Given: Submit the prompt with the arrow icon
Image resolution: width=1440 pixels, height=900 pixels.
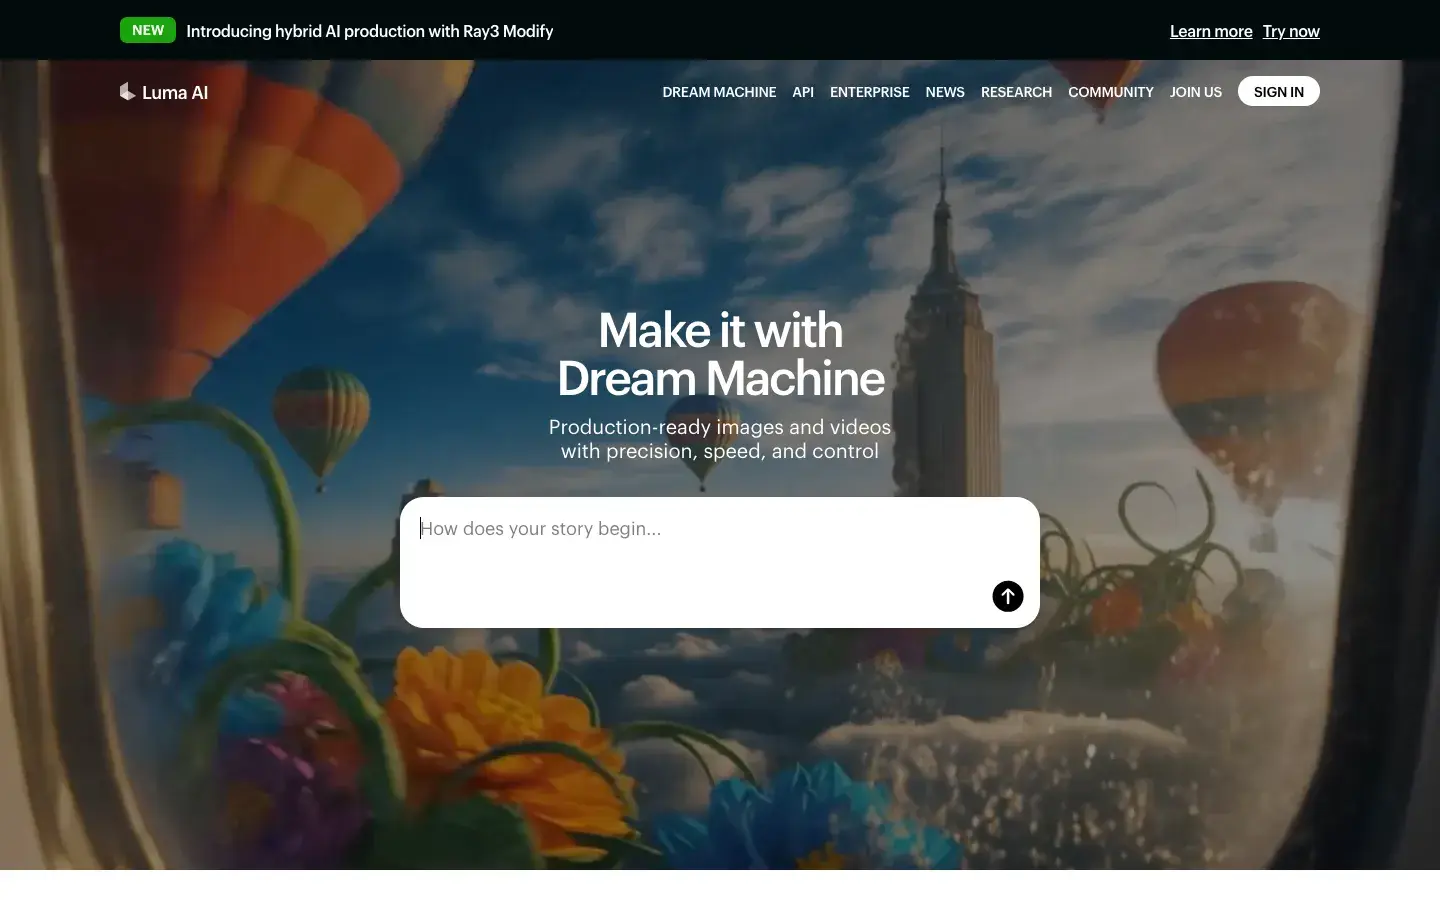Looking at the screenshot, I should click(x=1007, y=596).
